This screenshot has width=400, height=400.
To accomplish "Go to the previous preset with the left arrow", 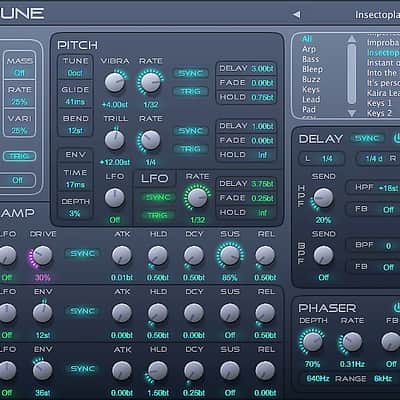I will click(296, 14).
